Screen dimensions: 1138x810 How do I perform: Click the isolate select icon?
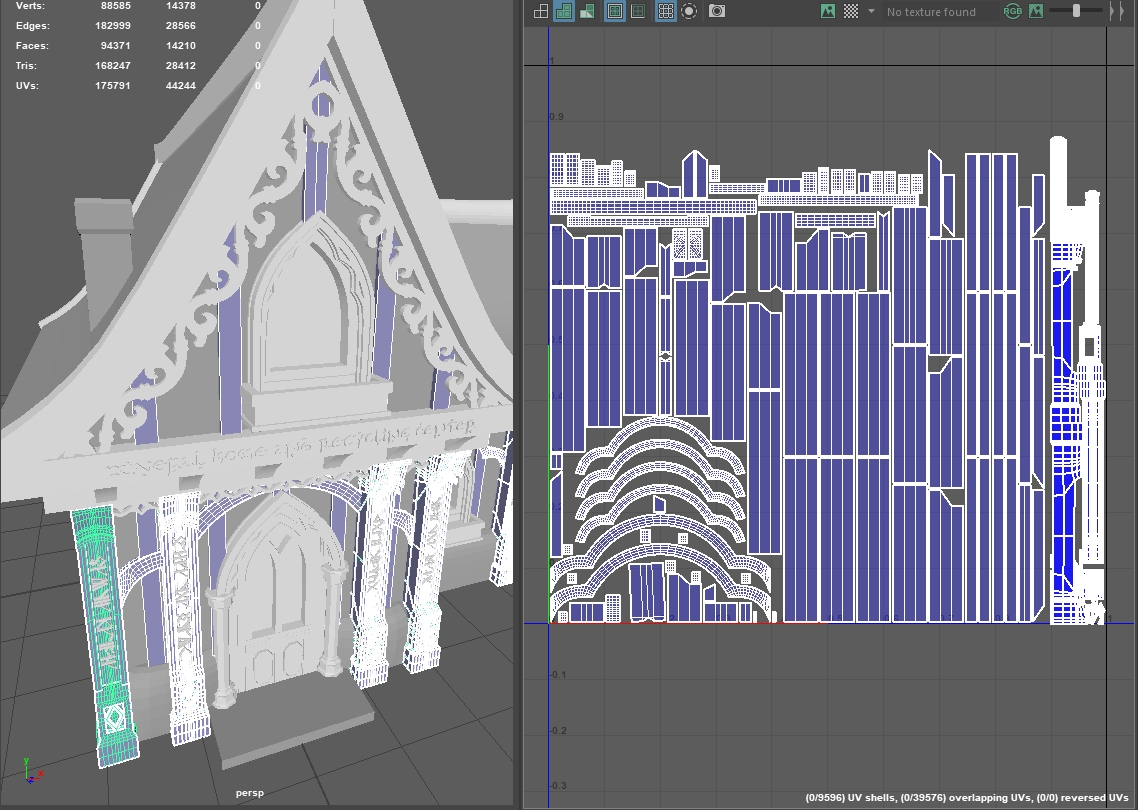(x=689, y=12)
